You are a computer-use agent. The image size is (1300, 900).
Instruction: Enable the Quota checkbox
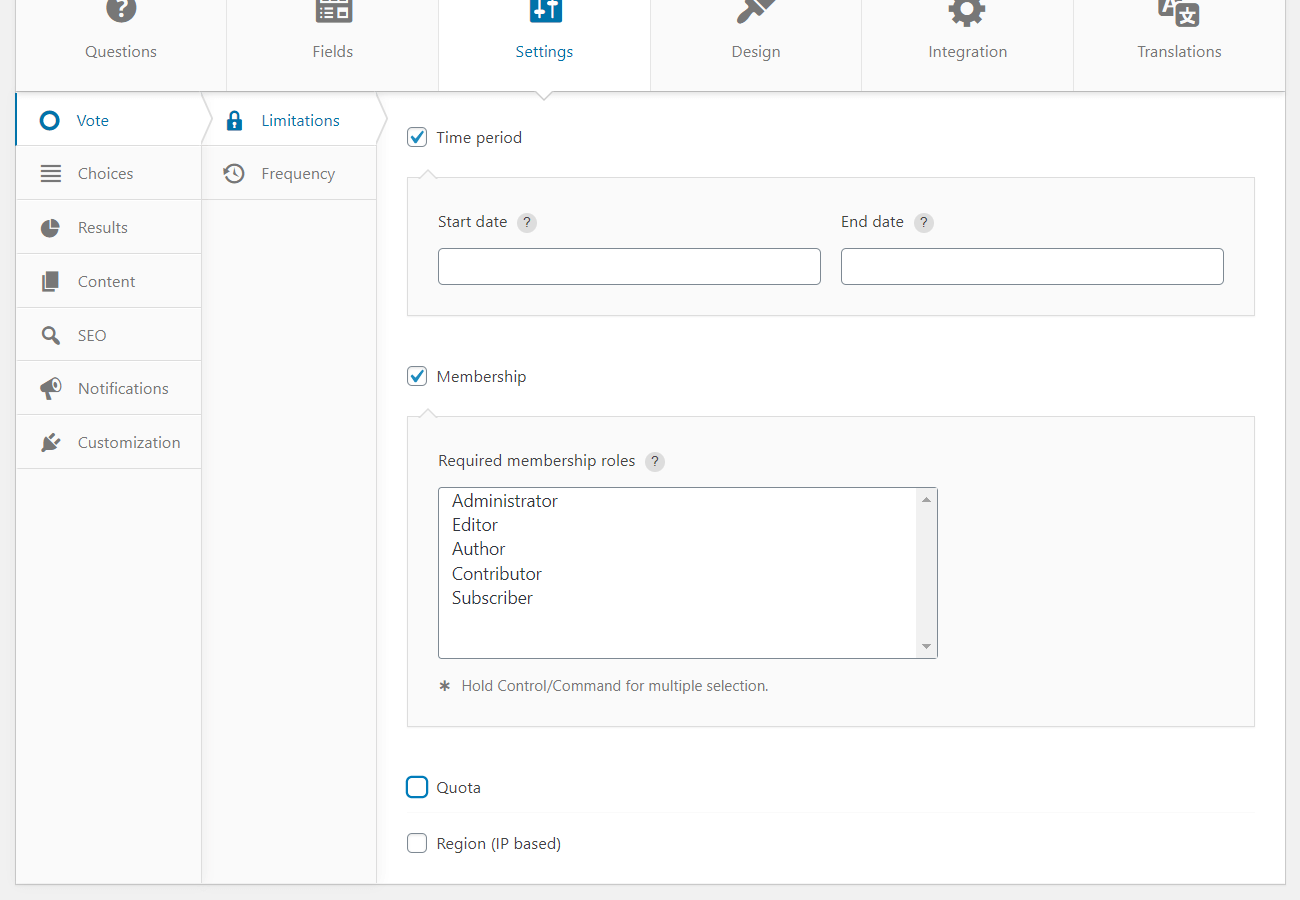[417, 787]
